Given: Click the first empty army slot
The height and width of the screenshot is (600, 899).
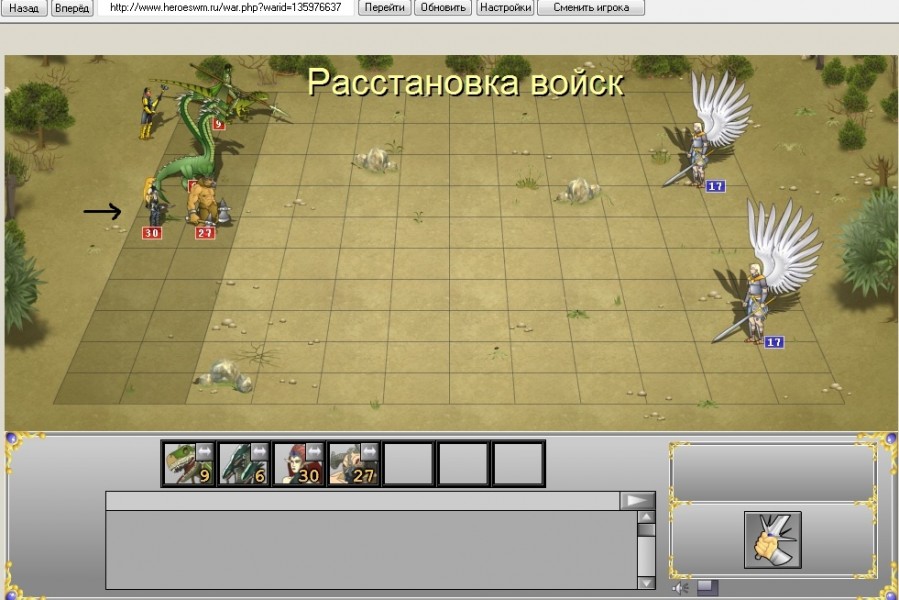Looking at the screenshot, I should [x=408, y=463].
